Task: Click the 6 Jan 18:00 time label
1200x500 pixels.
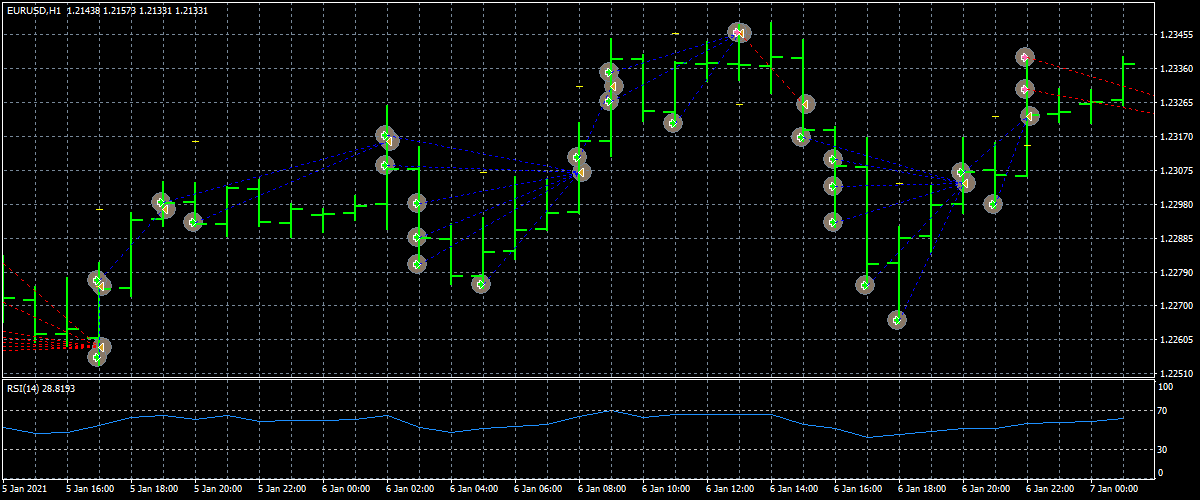Action: coord(922,490)
